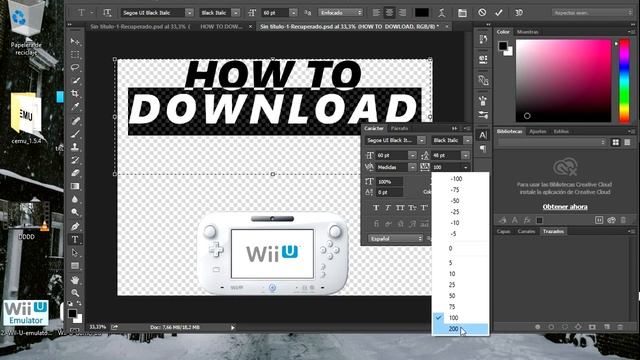
Task: Click the foreground color swatch in toolbox
Action: point(72,313)
